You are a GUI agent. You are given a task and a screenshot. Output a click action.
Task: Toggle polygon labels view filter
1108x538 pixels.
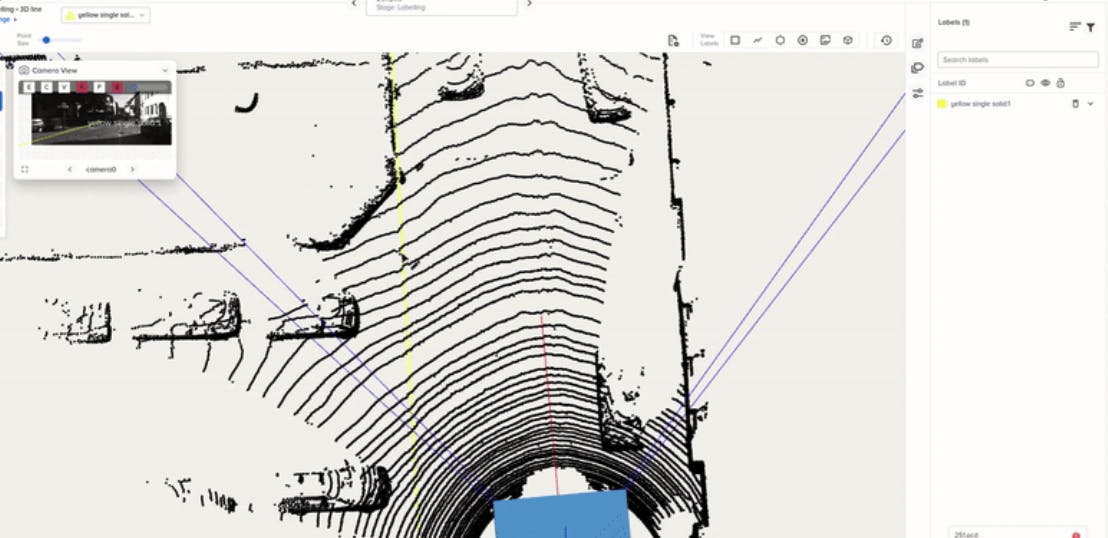pos(780,40)
